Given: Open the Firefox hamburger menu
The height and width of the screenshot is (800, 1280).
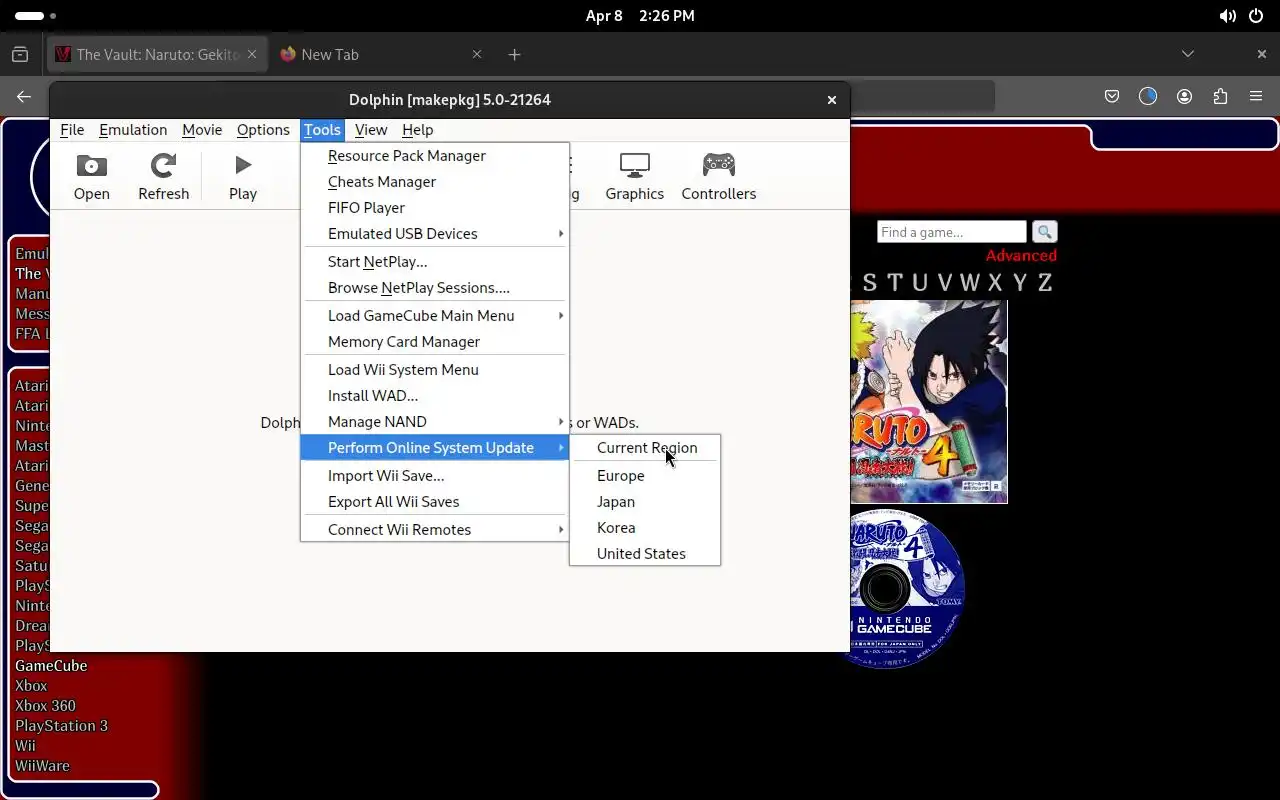Looking at the screenshot, I should (x=1256, y=96).
